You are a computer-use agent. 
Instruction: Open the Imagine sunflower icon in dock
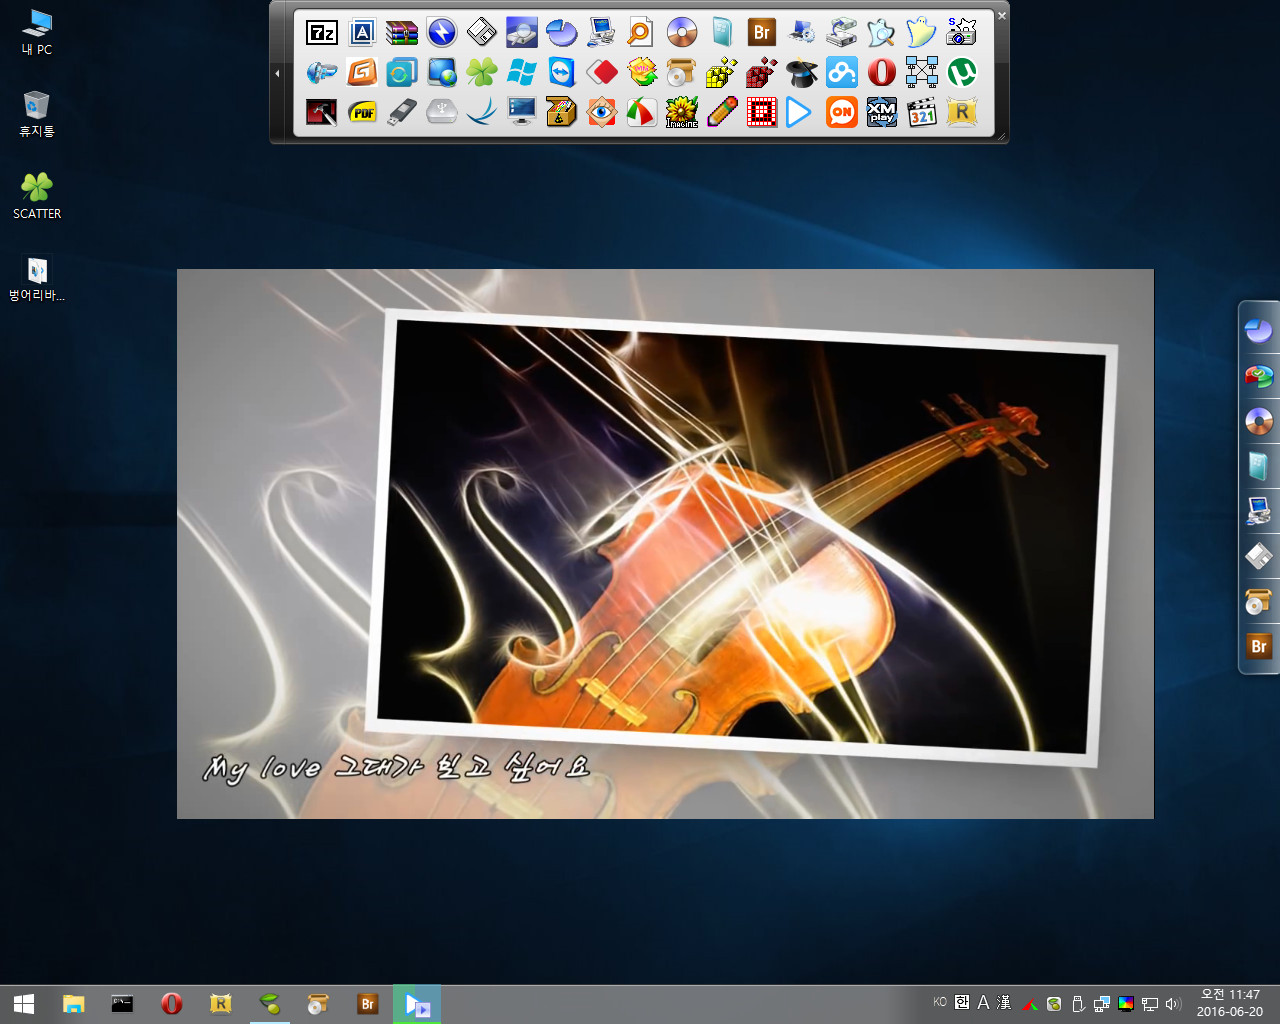(682, 112)
